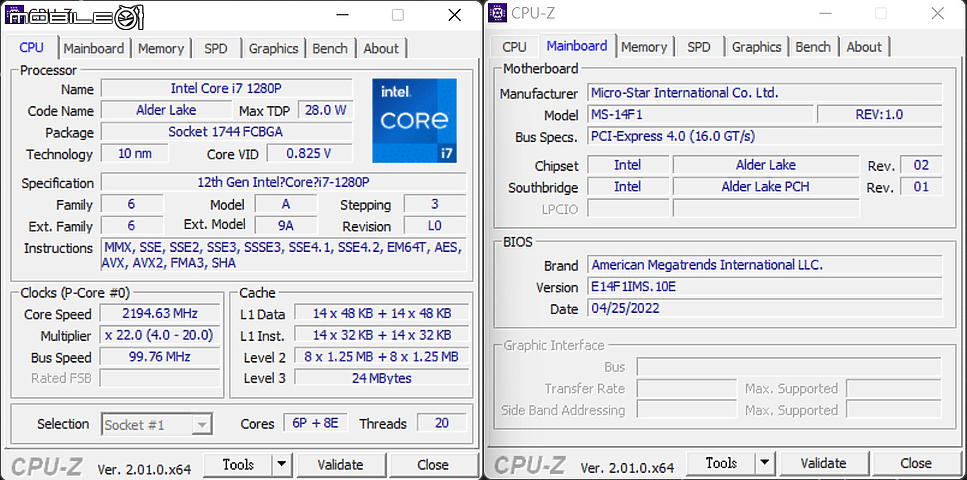Click the Level 2 cache value
The height and width of the screenshot is (480, 967).
coord(381,357)
